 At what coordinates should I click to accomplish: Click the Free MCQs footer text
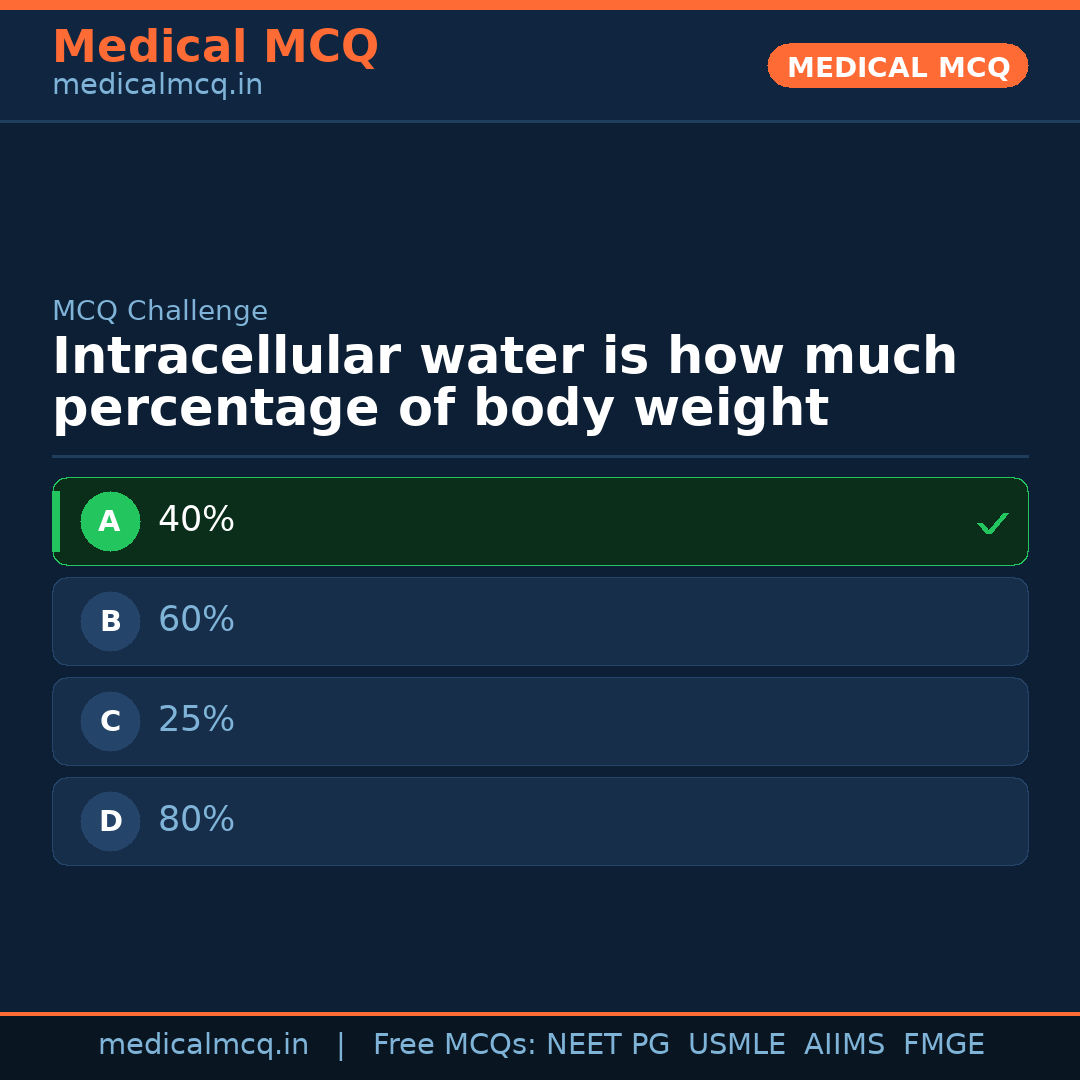pos(454,1045)
